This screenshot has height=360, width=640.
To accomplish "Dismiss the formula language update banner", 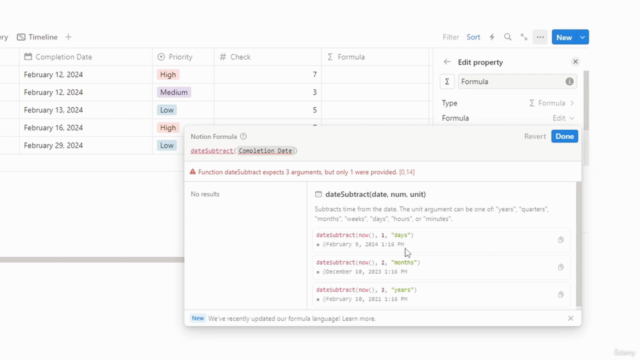I will click(571, 318).
